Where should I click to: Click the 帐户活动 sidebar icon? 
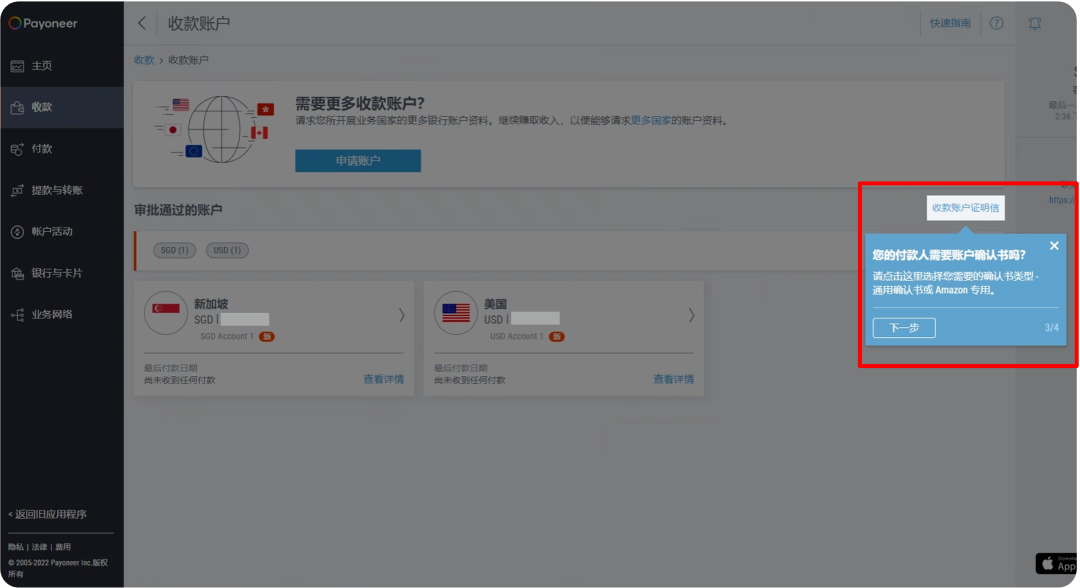click(17, 232)
